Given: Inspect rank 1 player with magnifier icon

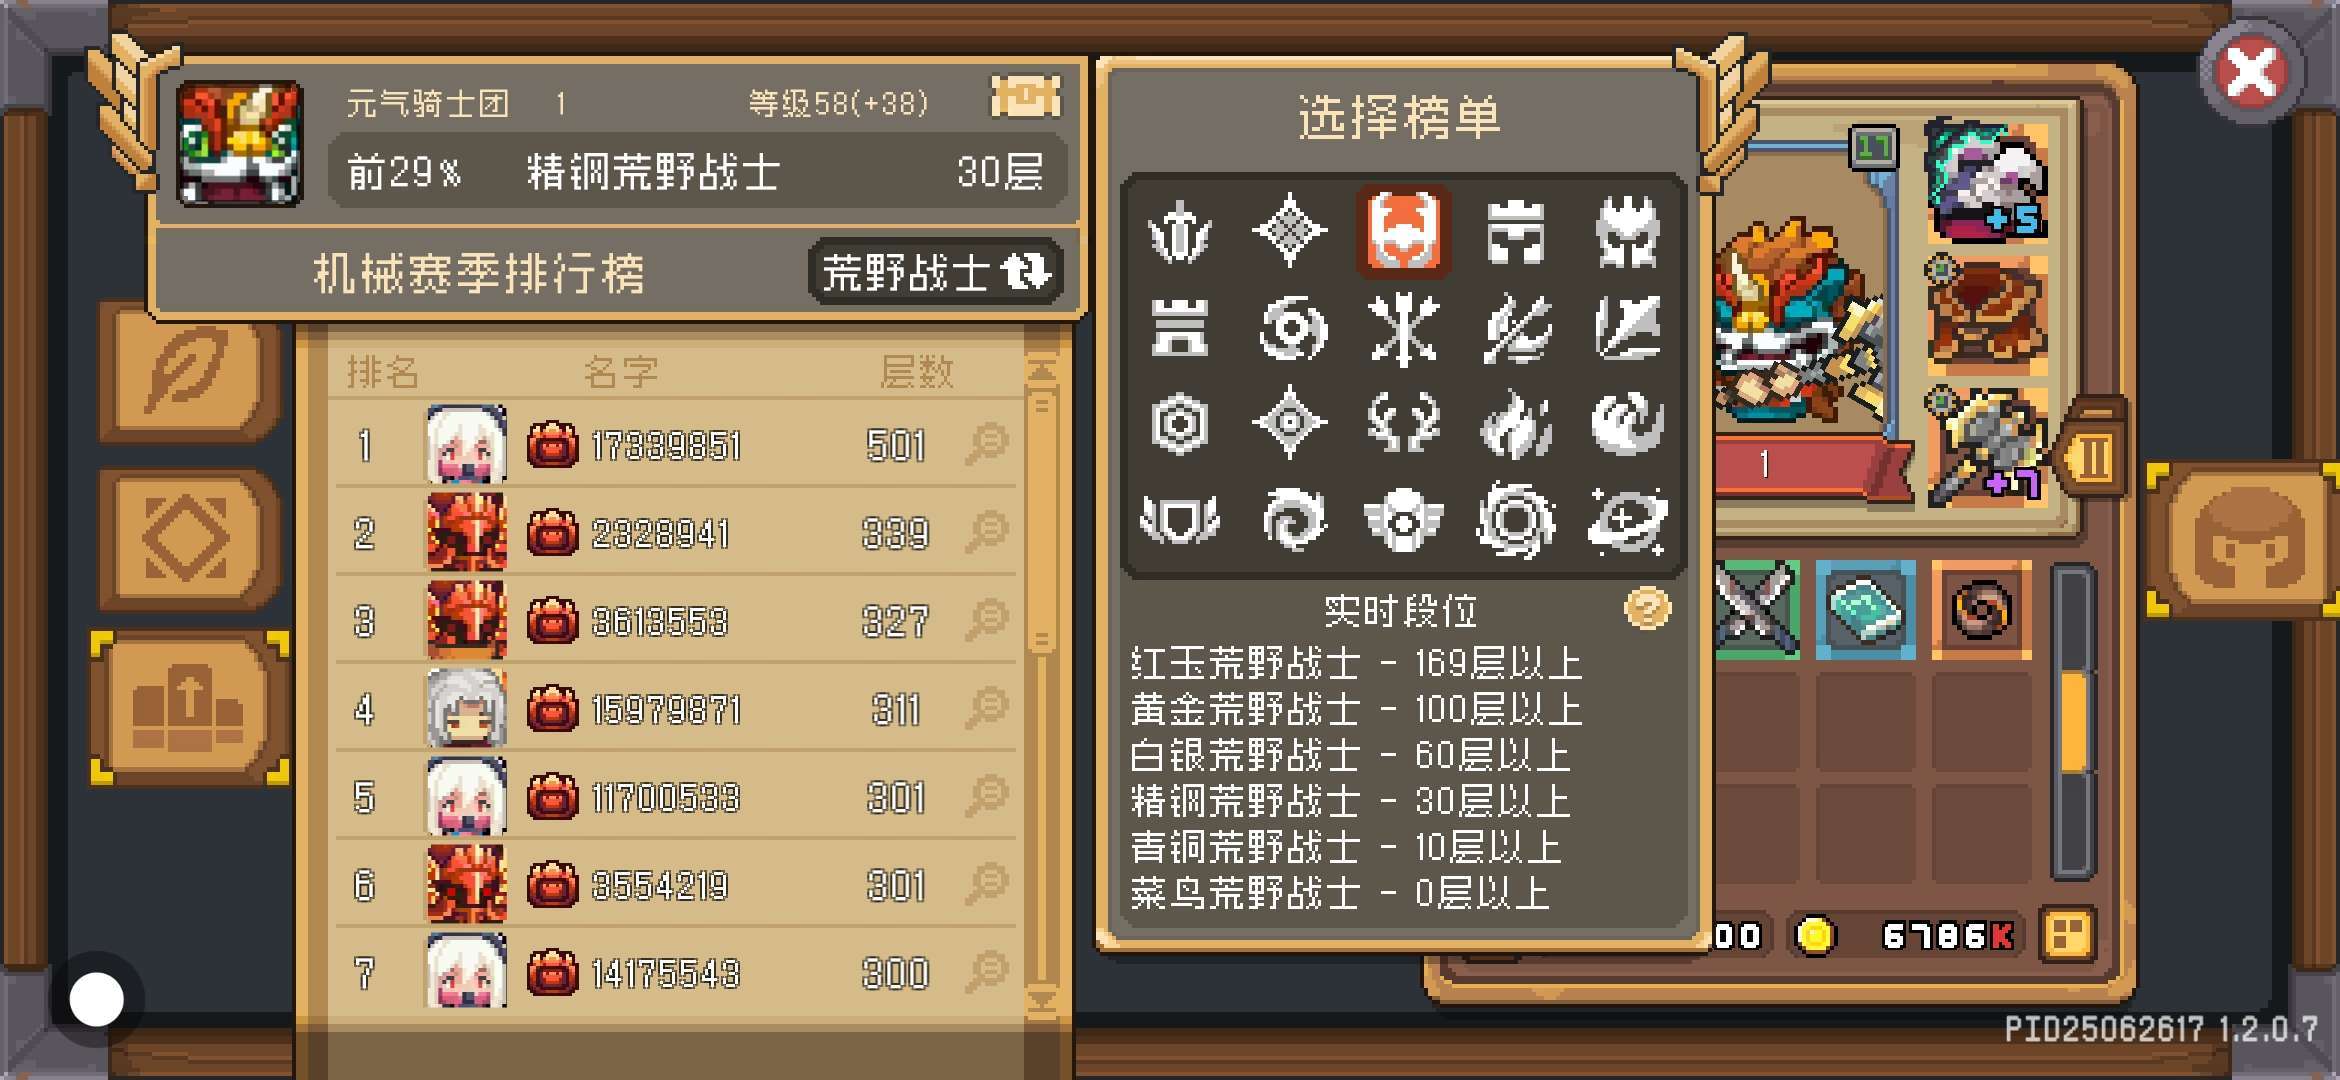Looking at the screenshot, I should pyautogui.click(x=986, y=444).
